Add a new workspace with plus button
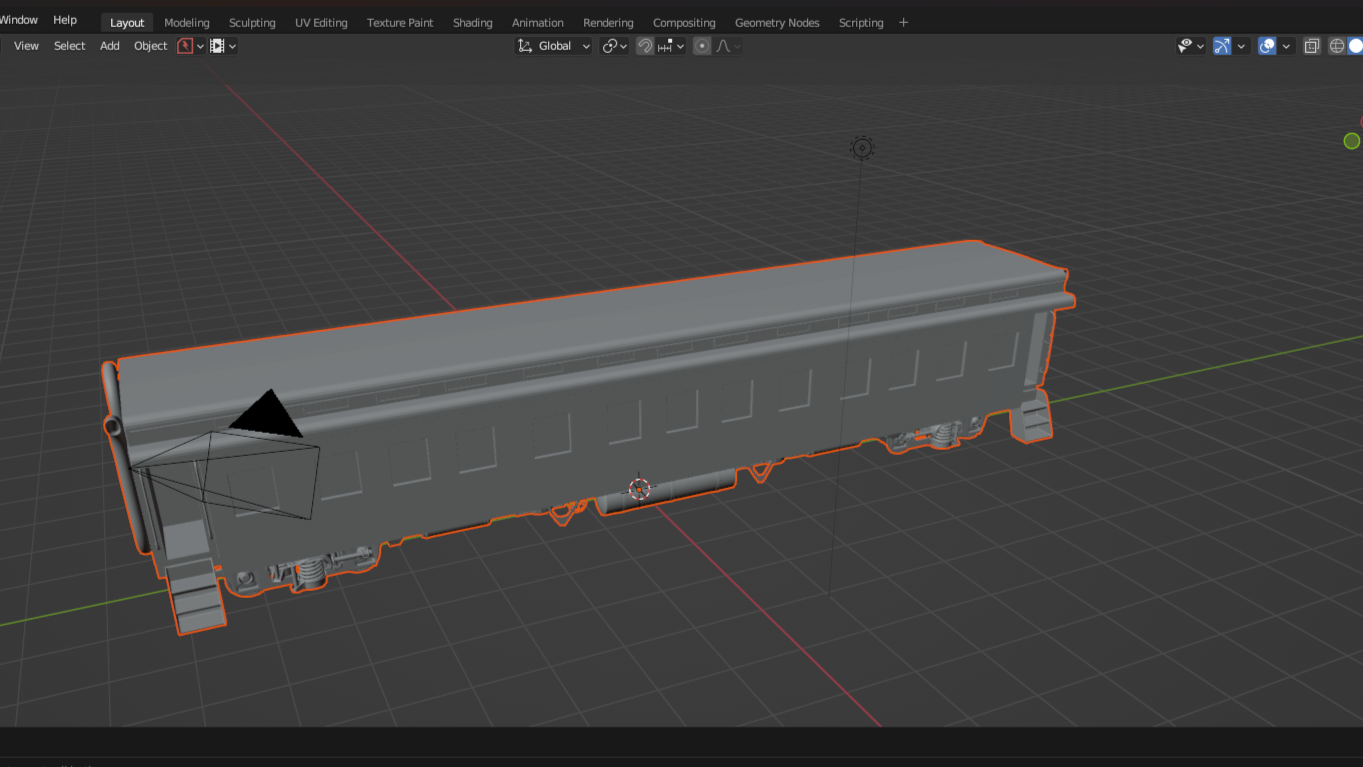The height and width of the screenshot is (767, 1363). (904, 22)
